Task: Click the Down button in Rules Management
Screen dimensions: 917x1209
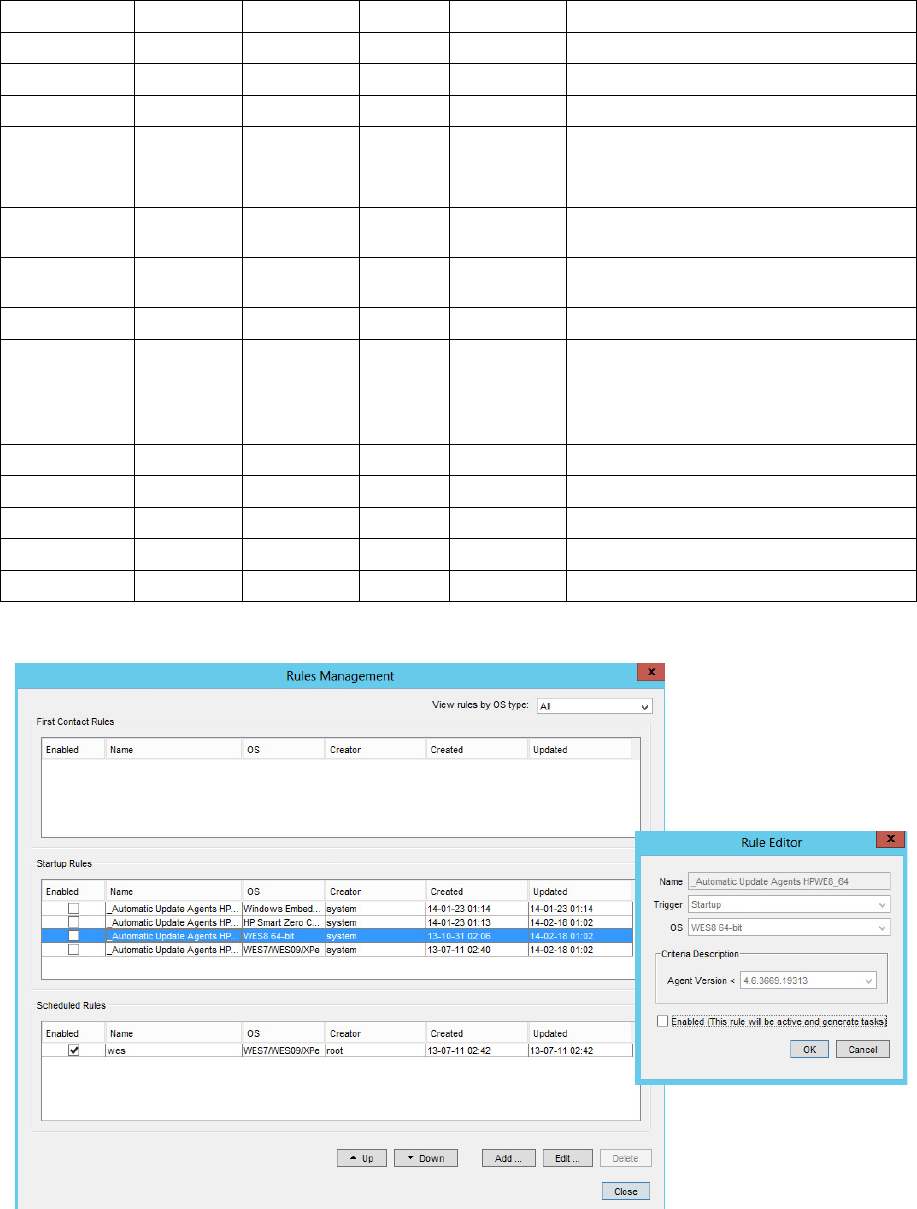Action: [x=425, y=1158]
